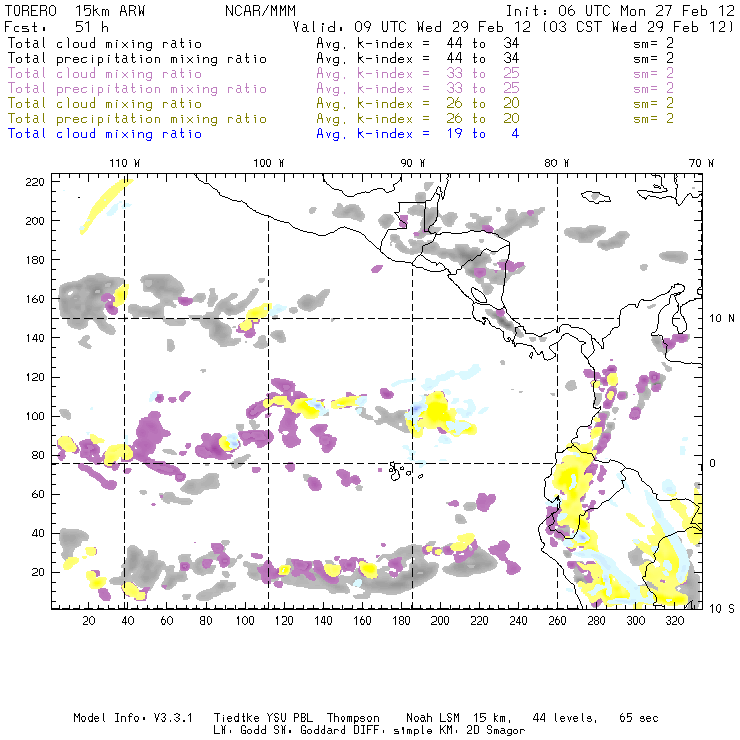Select the "100 W" longitude label

click(x=269, y=163)
